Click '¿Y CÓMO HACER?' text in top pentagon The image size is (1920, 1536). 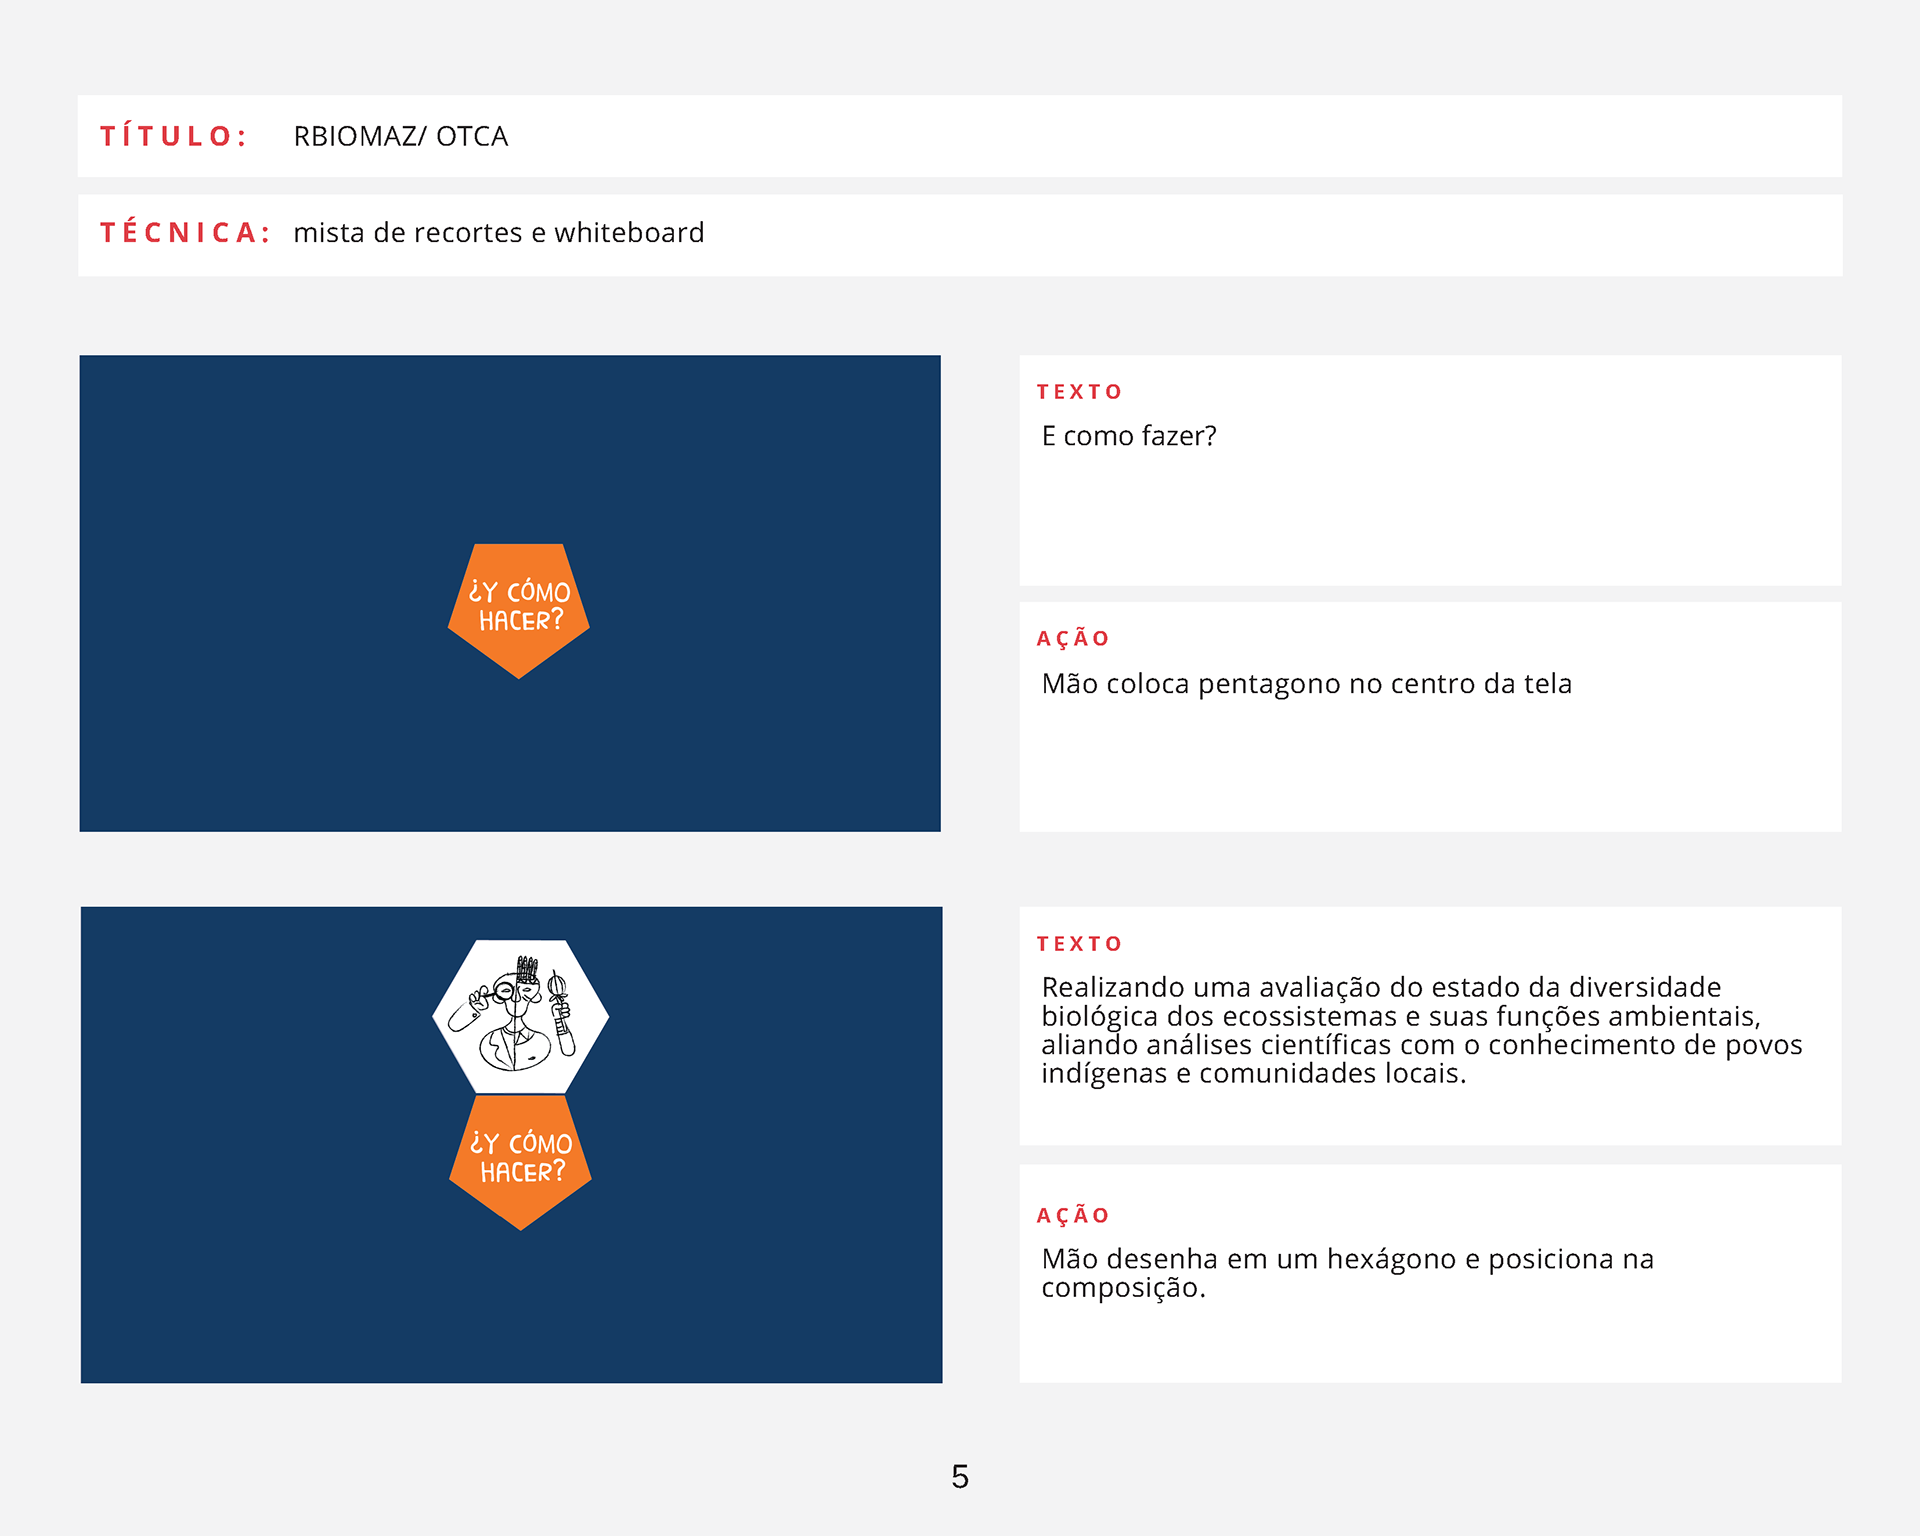[x=520, y=606]
